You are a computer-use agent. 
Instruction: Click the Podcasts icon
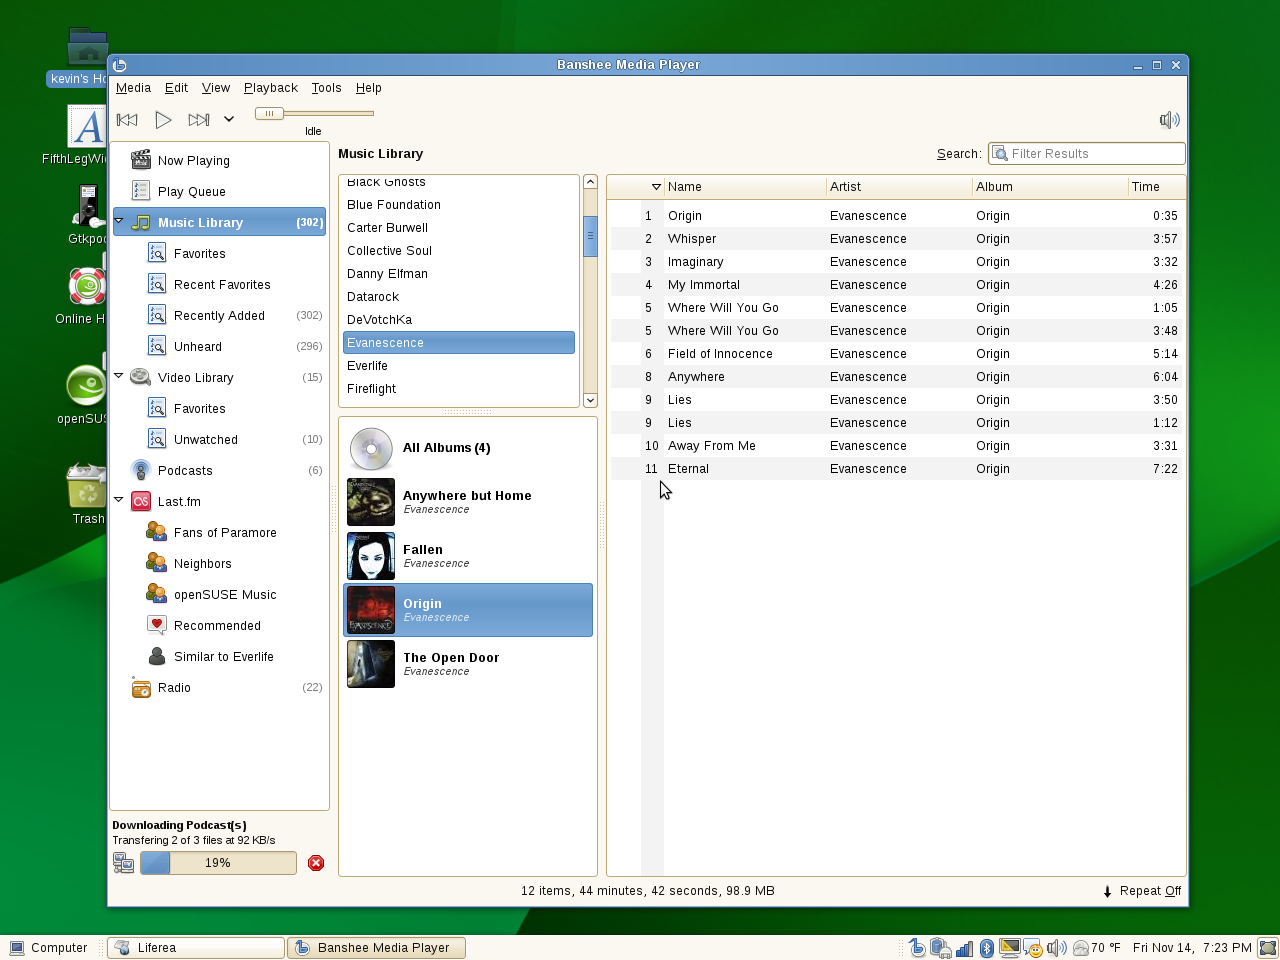click(141, 470)
